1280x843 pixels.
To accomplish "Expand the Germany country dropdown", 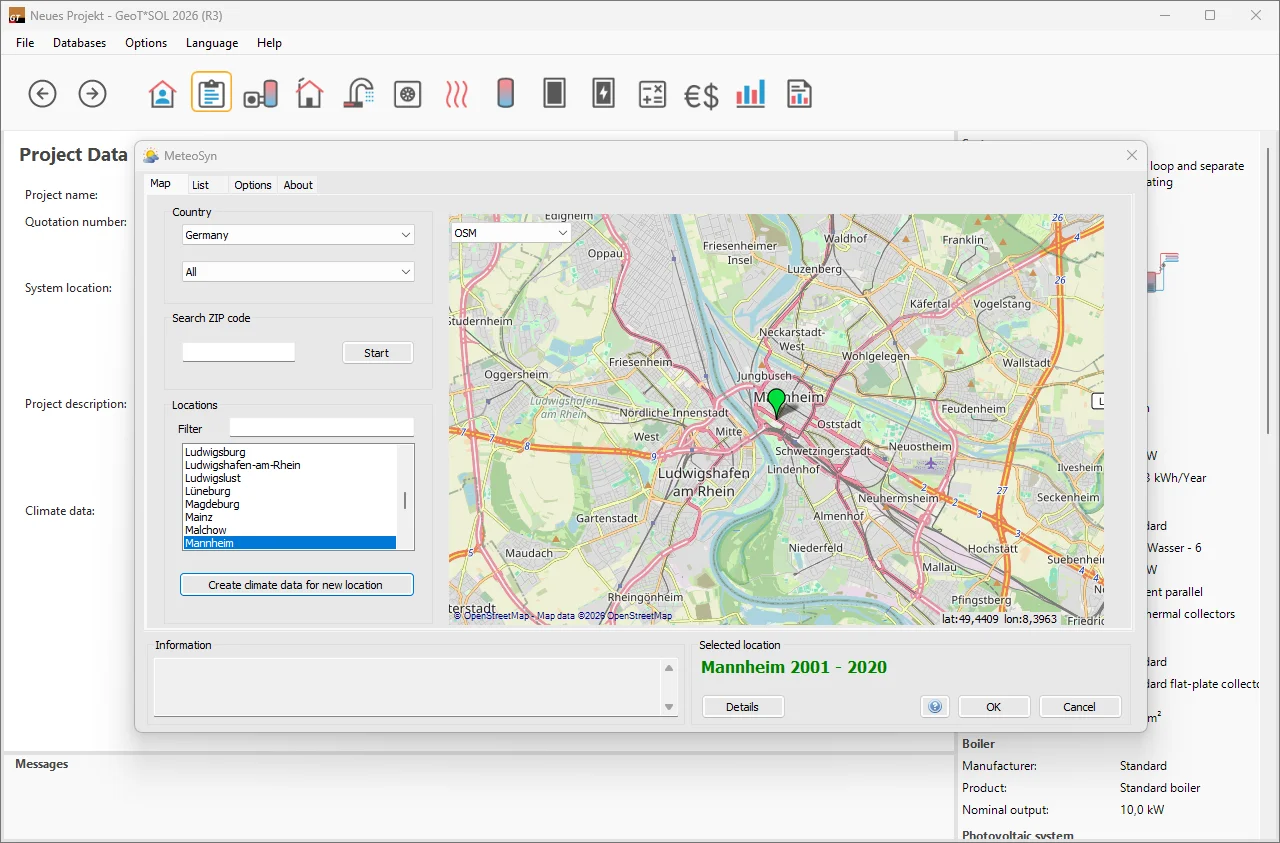I will [x=298, y=235].
